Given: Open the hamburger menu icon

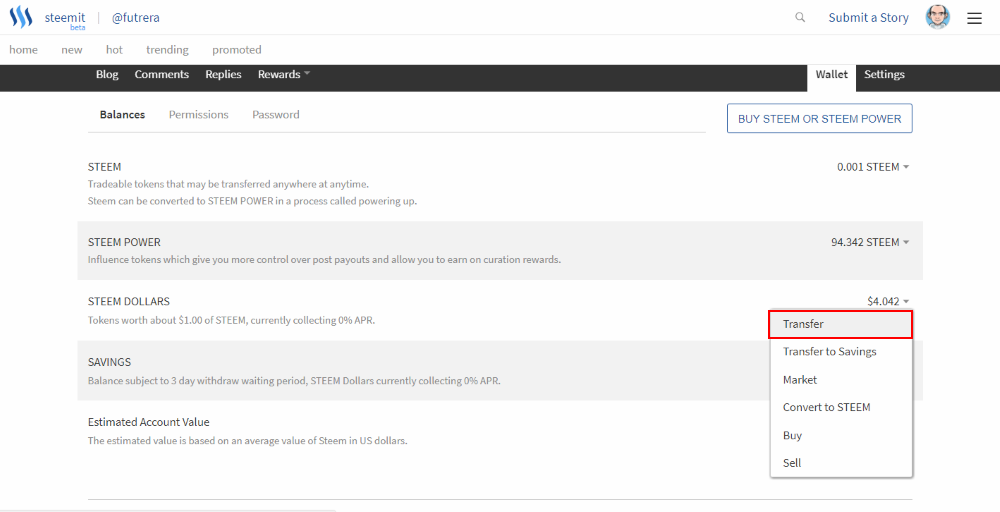Looking at the screenshot, I should pos(974,17).
